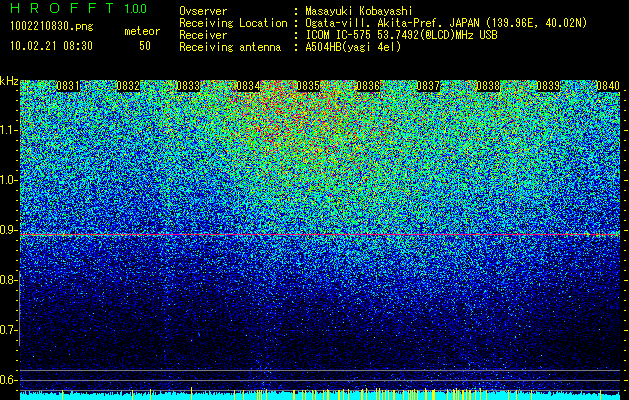Viewport: 629px width, 400px height.
Task: Click the 1.1 frequency axis label
Action: tap(8, 130)
